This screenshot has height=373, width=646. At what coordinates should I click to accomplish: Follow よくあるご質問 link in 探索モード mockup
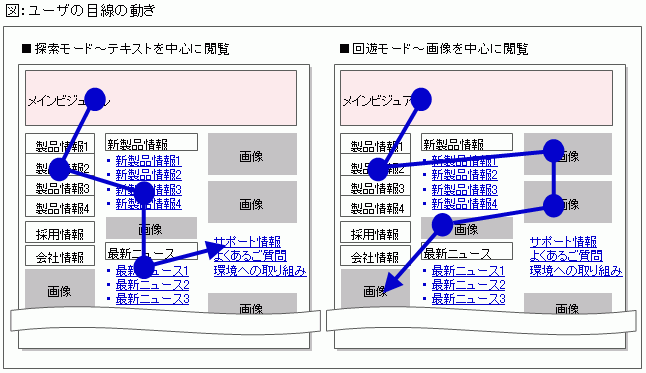point(250,256)
